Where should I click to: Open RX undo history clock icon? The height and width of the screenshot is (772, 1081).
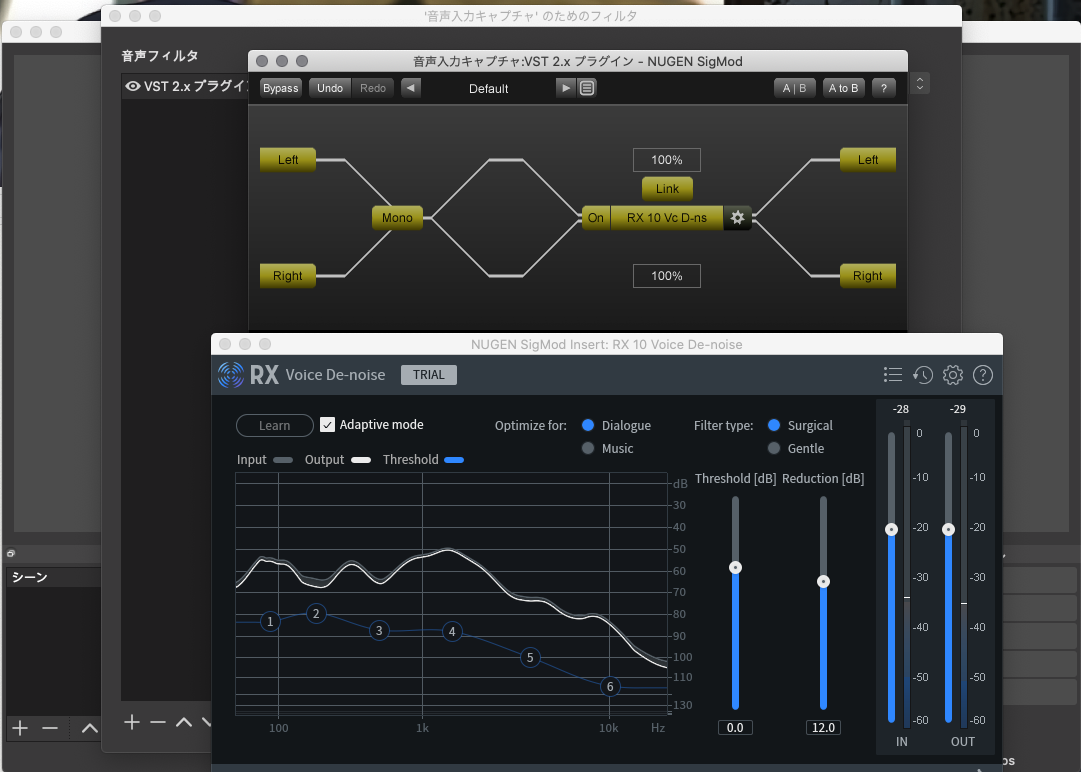point(922,374)
